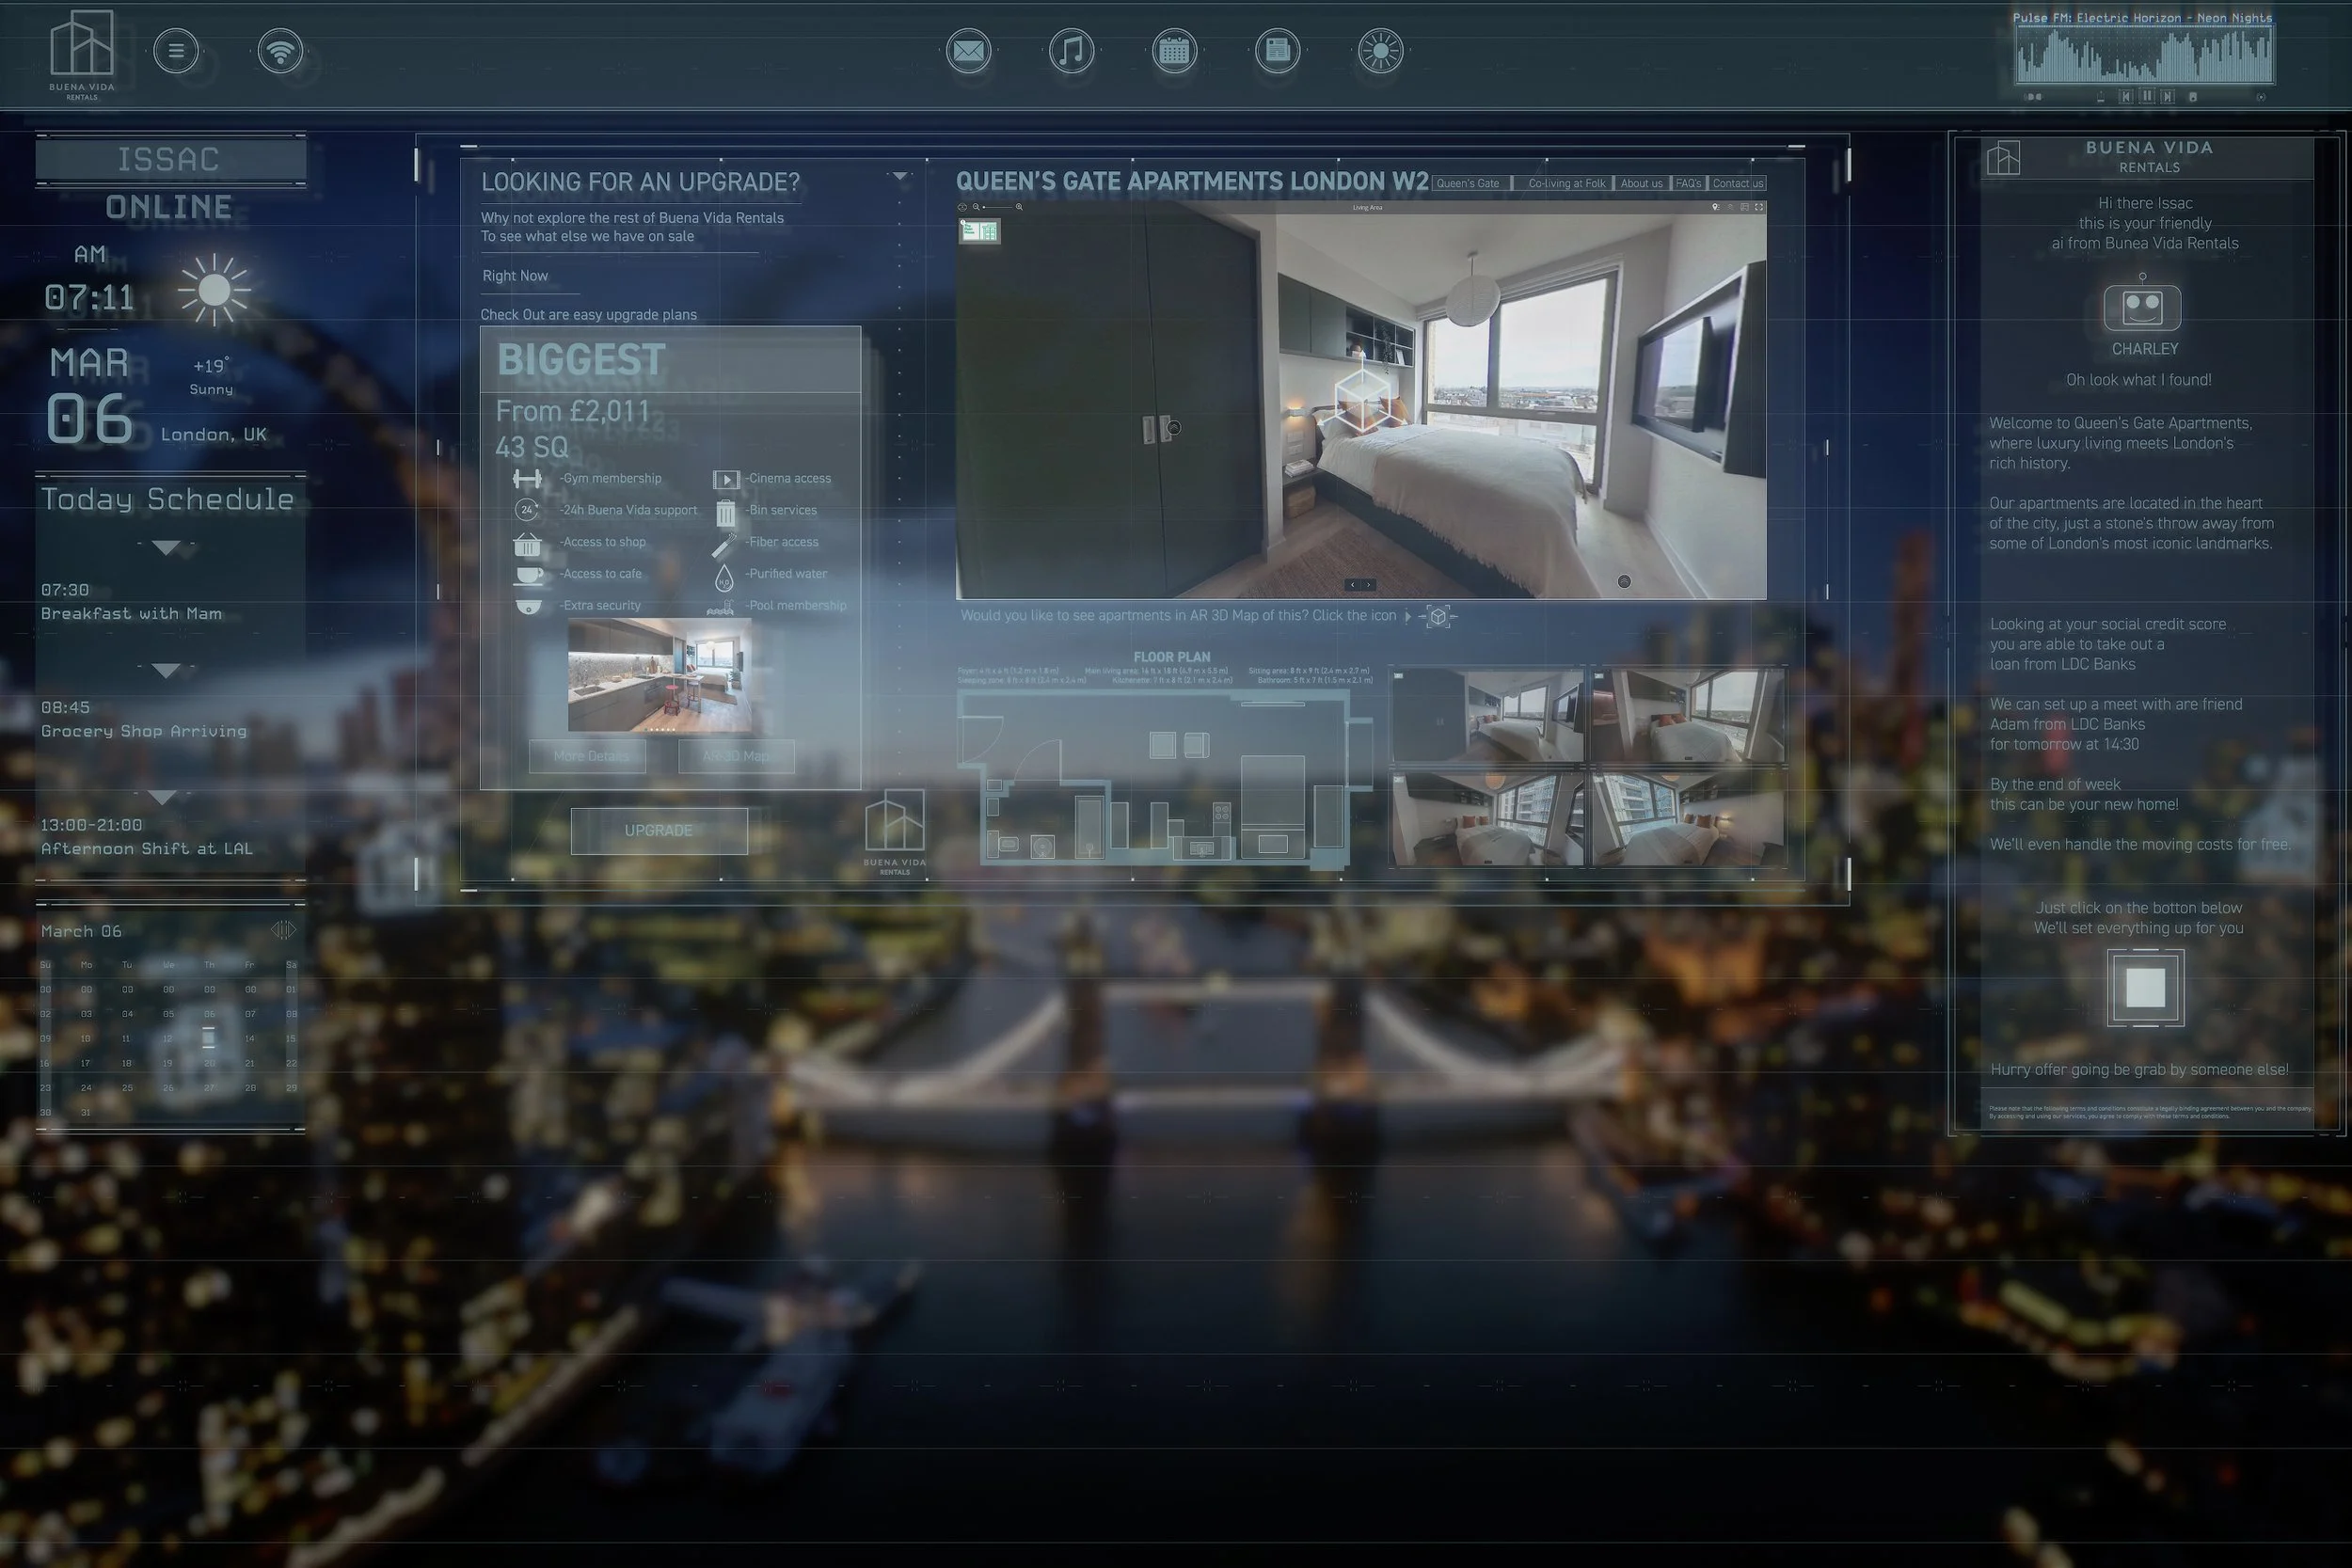
Task: Open the music note app
Action: pos(1071,51)
